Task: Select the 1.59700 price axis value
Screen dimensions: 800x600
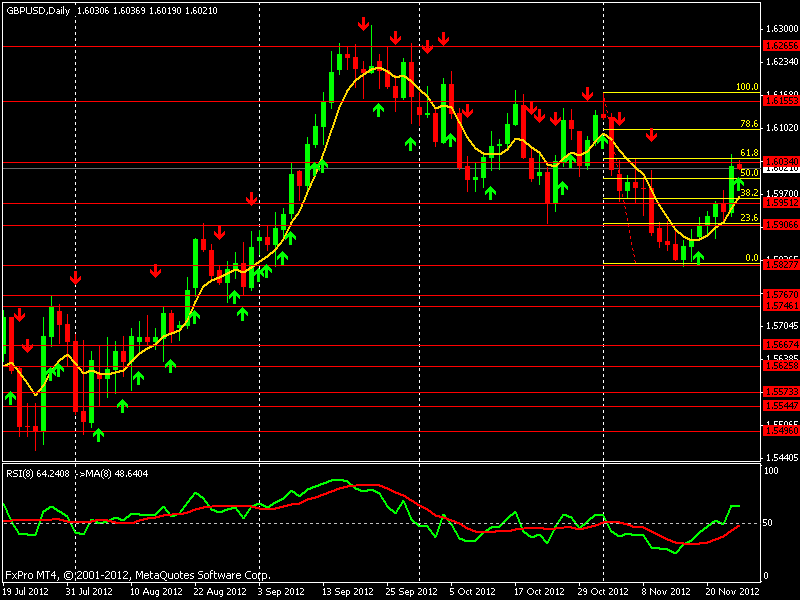Action: [x=782, y=194]
